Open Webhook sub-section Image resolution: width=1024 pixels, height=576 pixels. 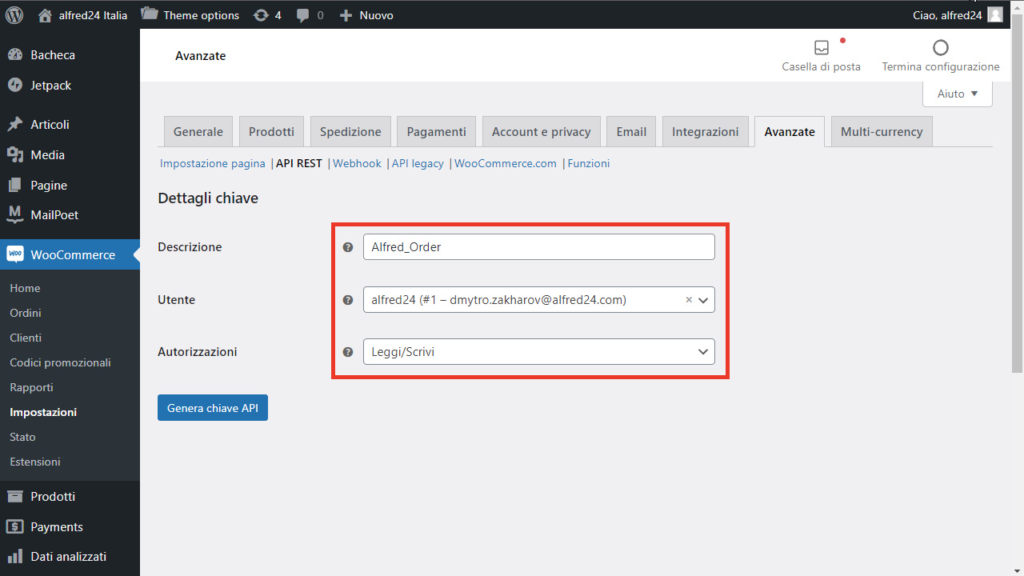(x=357, y=163)
